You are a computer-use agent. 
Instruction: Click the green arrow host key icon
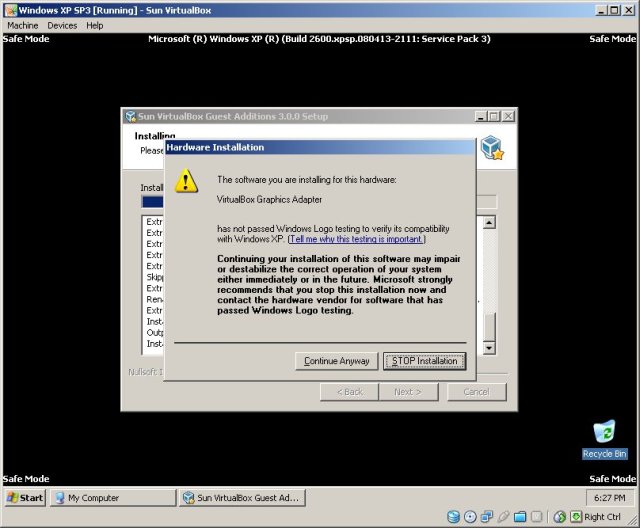[x=574, y=517]
